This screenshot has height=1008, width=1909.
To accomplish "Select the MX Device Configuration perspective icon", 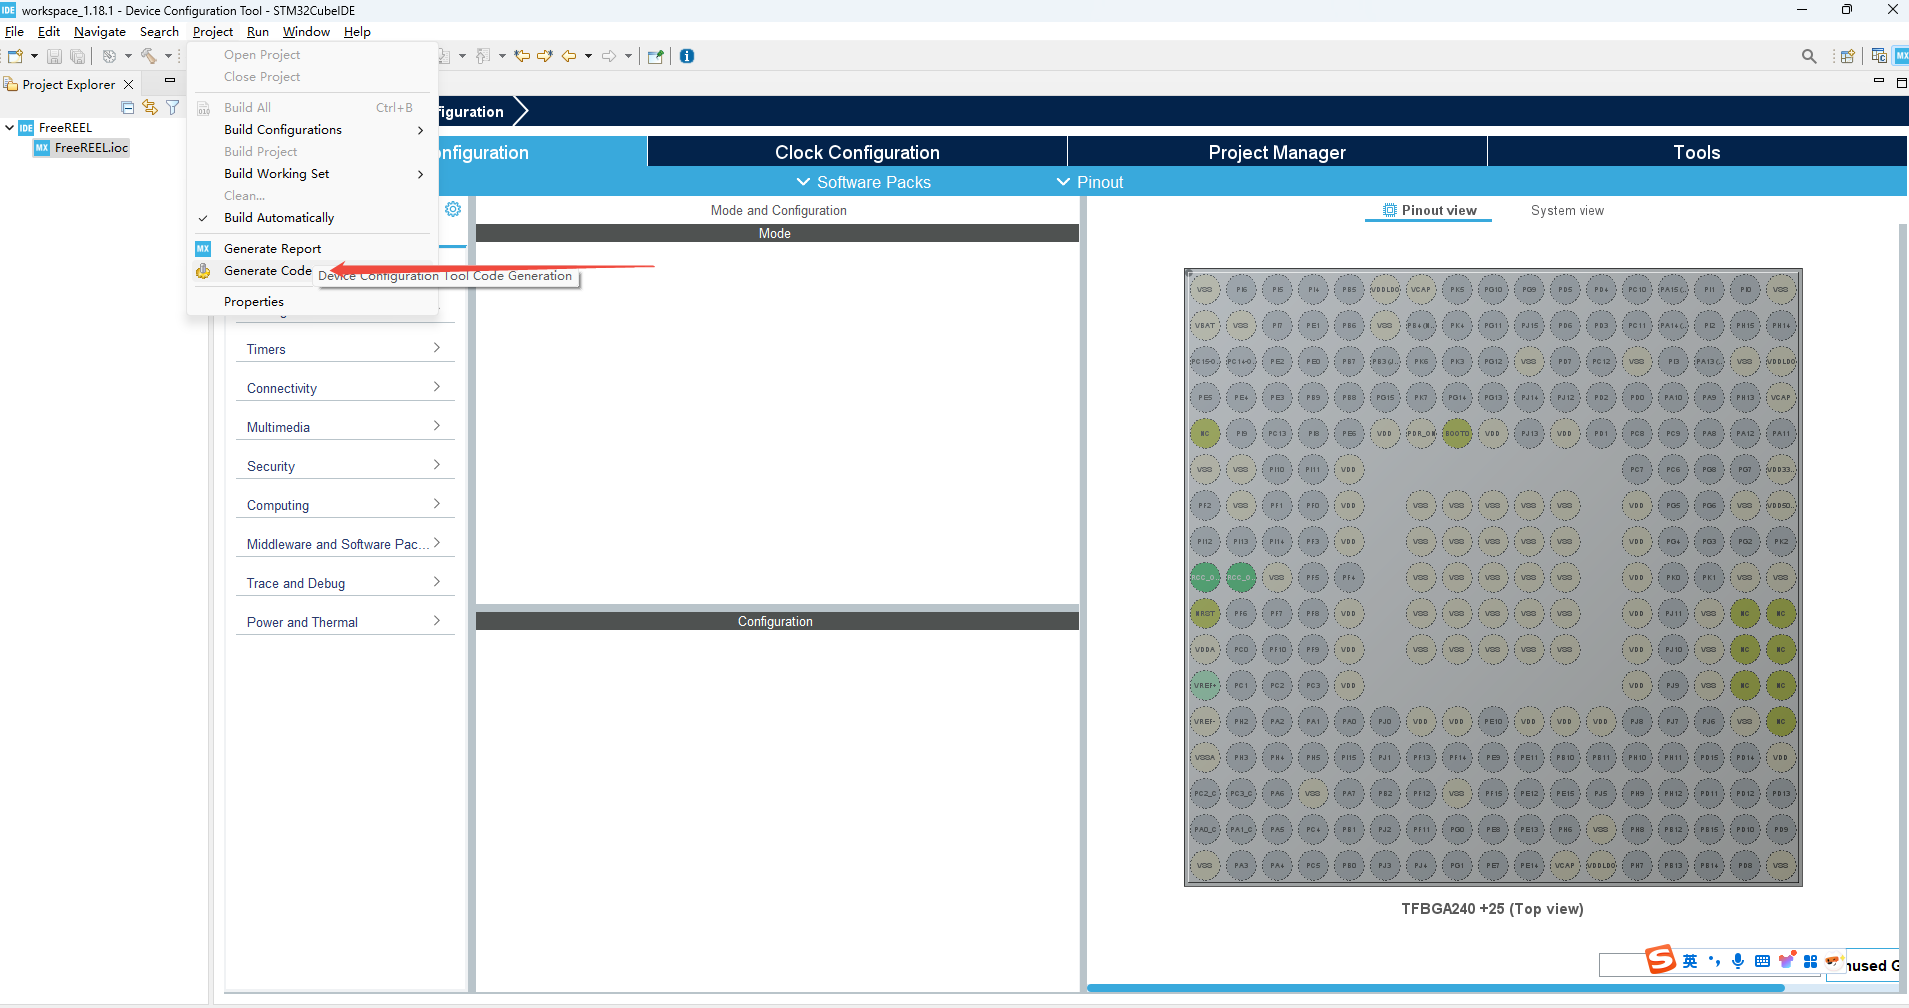I will (1901, 56).
